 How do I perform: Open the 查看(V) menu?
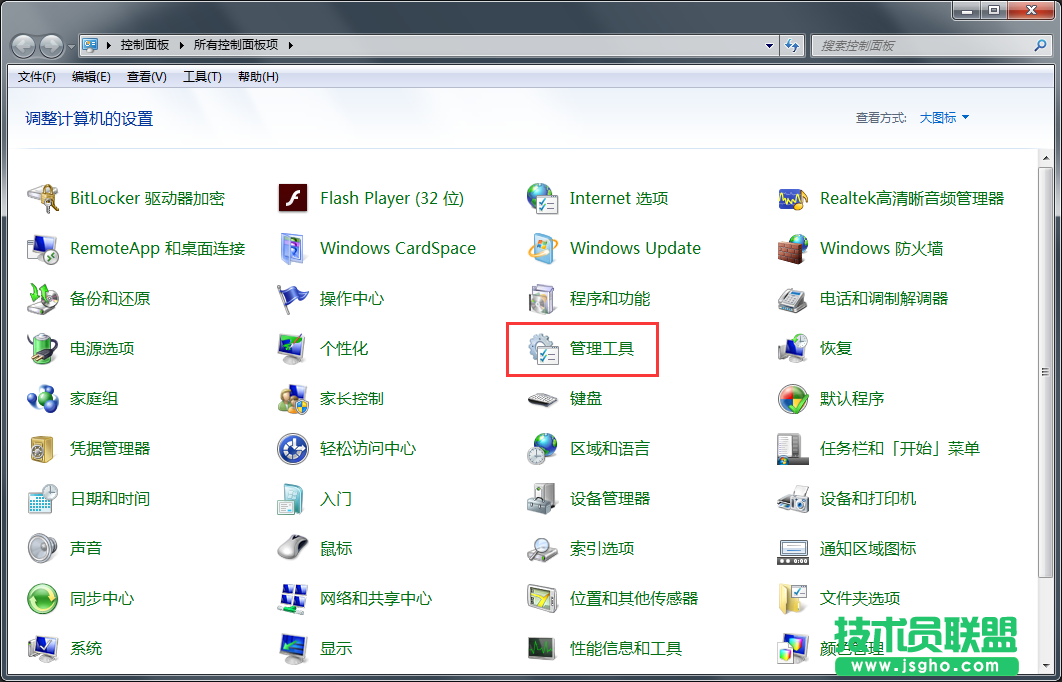pos(147,77)
